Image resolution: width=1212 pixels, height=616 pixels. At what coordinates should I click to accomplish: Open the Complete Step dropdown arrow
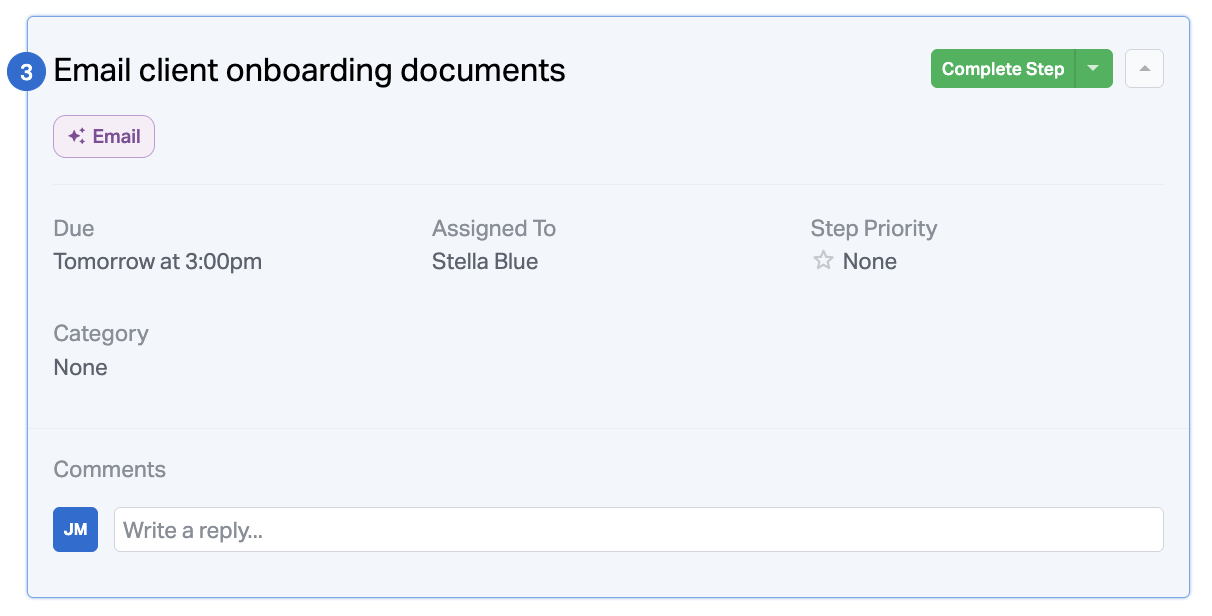click(1093, 69)
